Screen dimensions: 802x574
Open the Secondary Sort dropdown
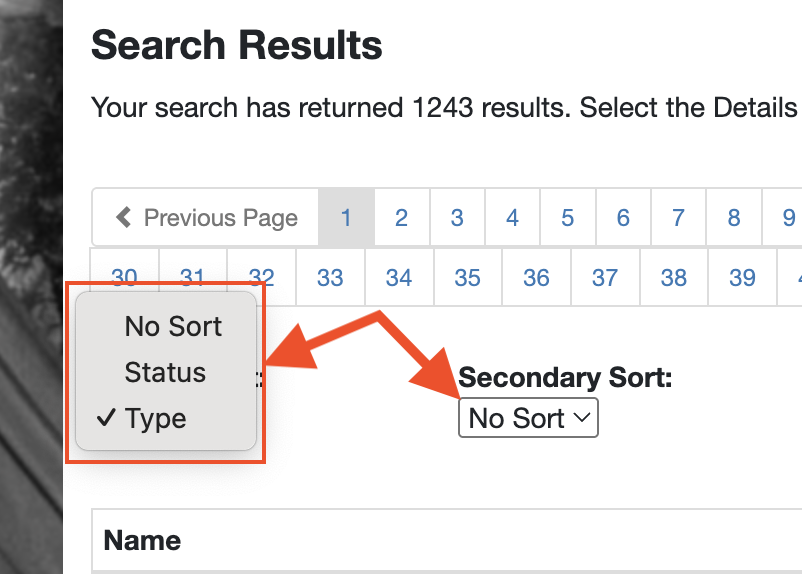click(x=528, y=418)
